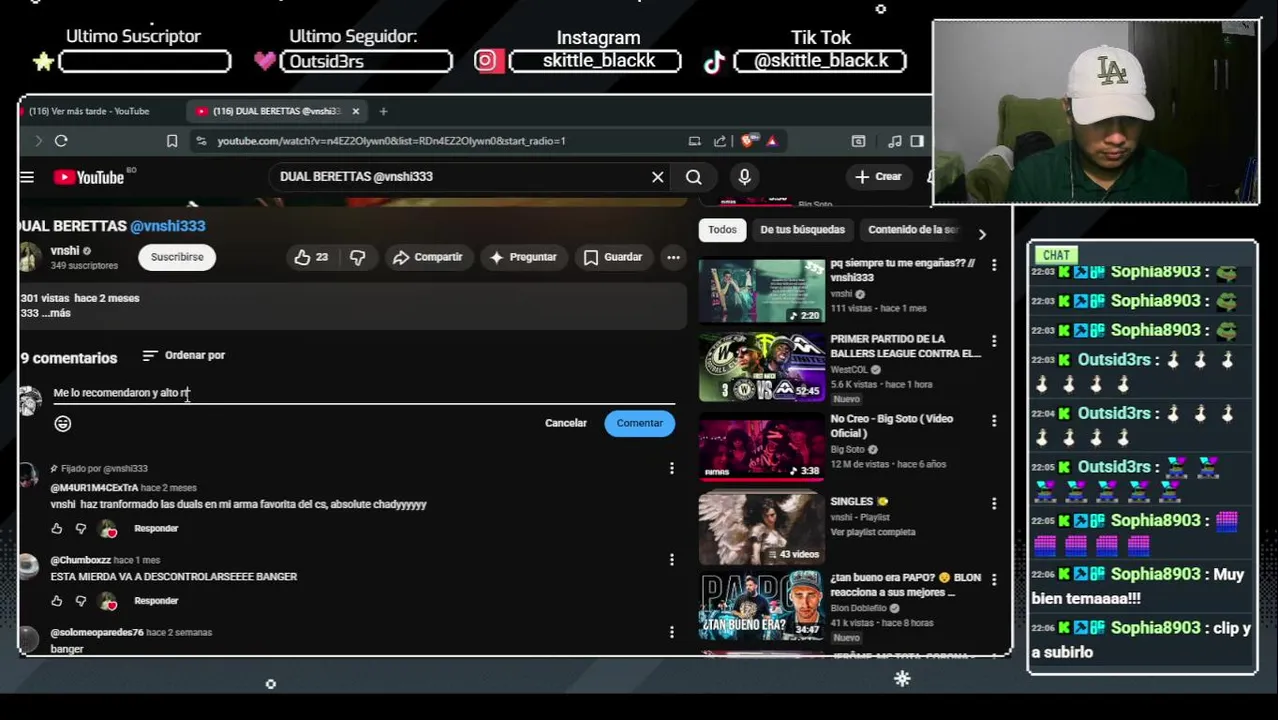1278x720 pixels.
Task: Open the Ordenar por sort menu
Action: tap(183, 355)
